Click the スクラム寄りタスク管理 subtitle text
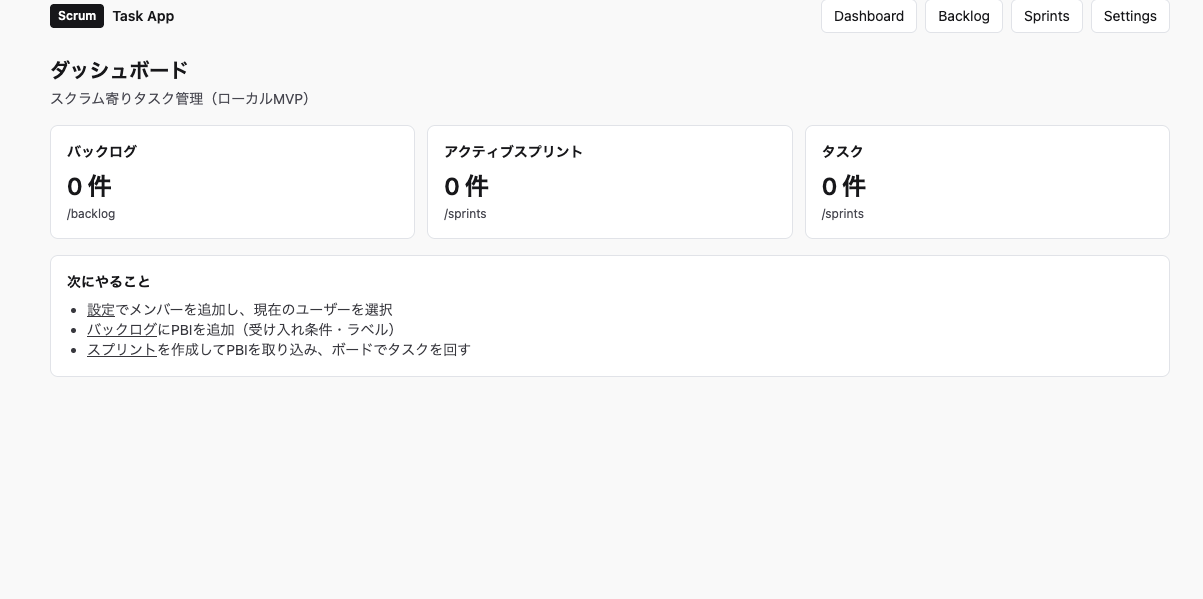The width and height of the screenshot is (1203, 599). [x=180, y=98]
